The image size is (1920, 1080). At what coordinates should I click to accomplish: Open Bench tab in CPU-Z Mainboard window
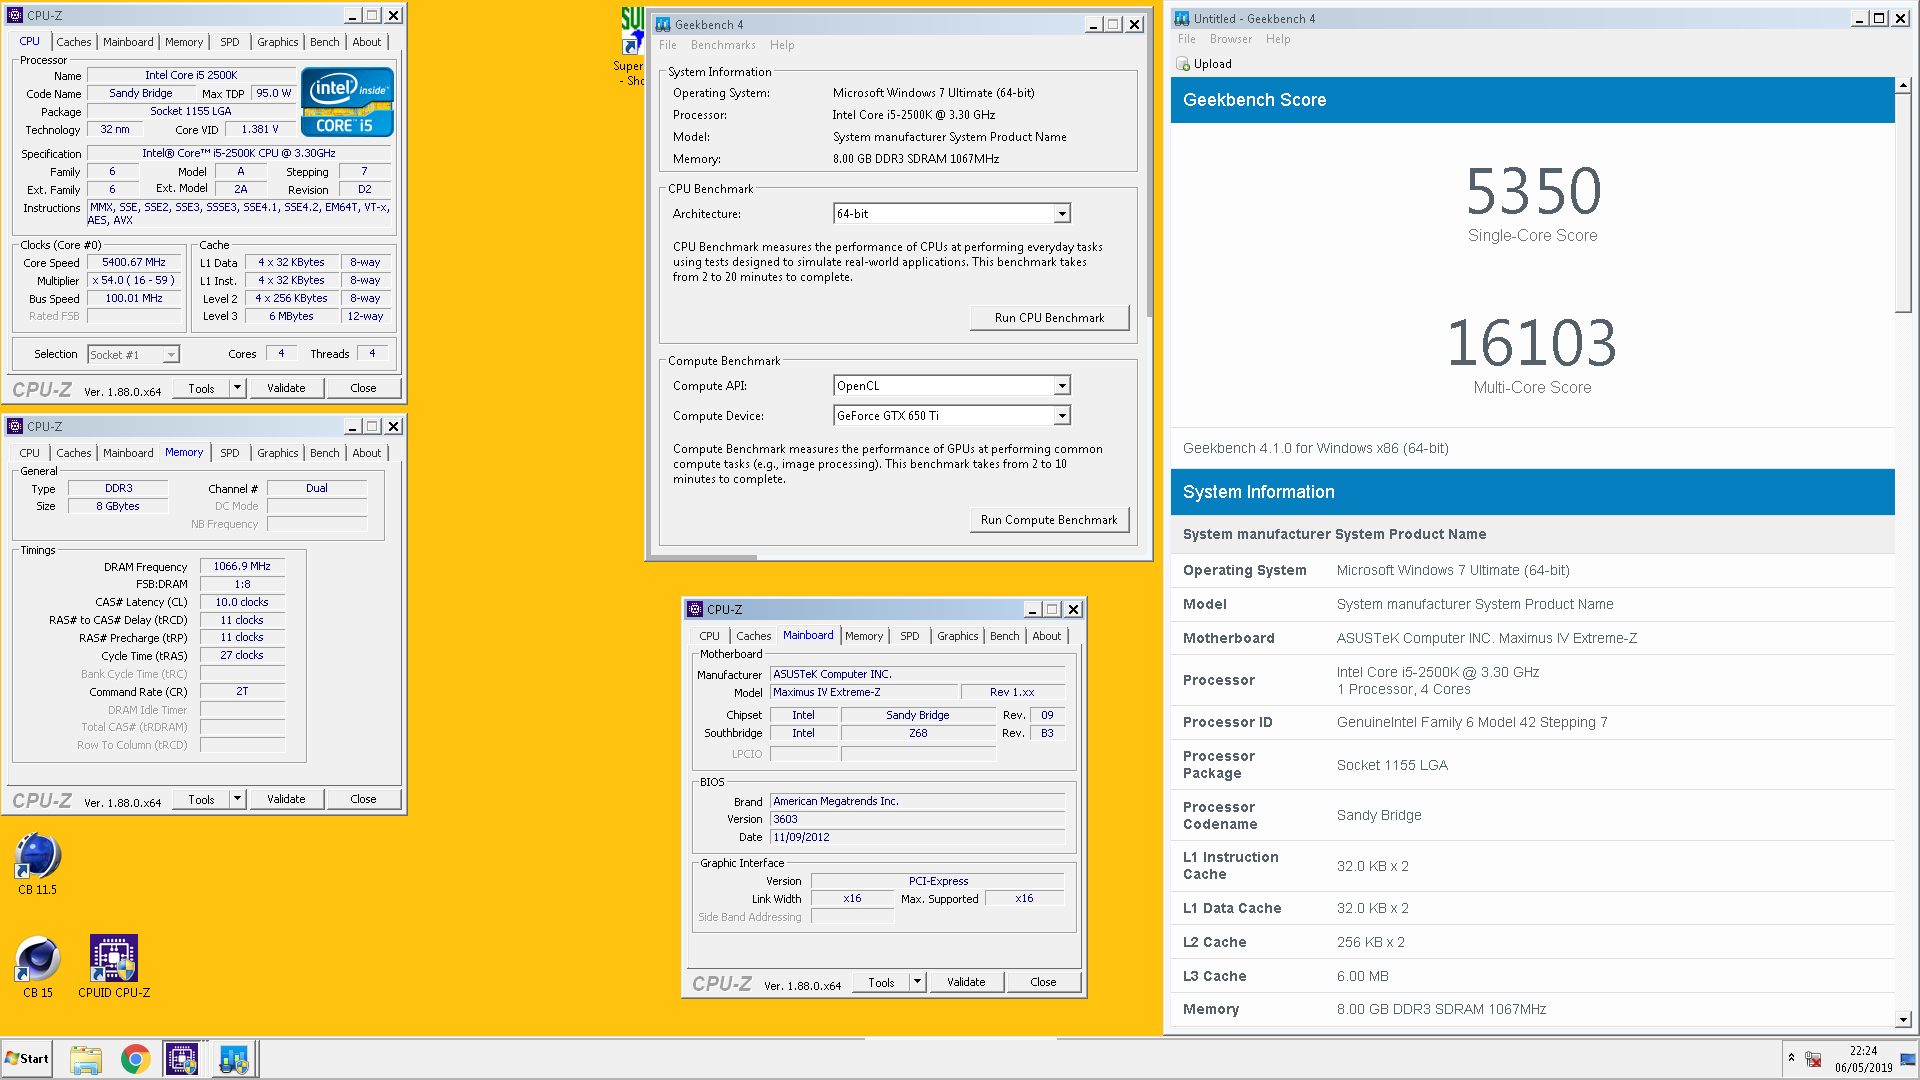1005,636
